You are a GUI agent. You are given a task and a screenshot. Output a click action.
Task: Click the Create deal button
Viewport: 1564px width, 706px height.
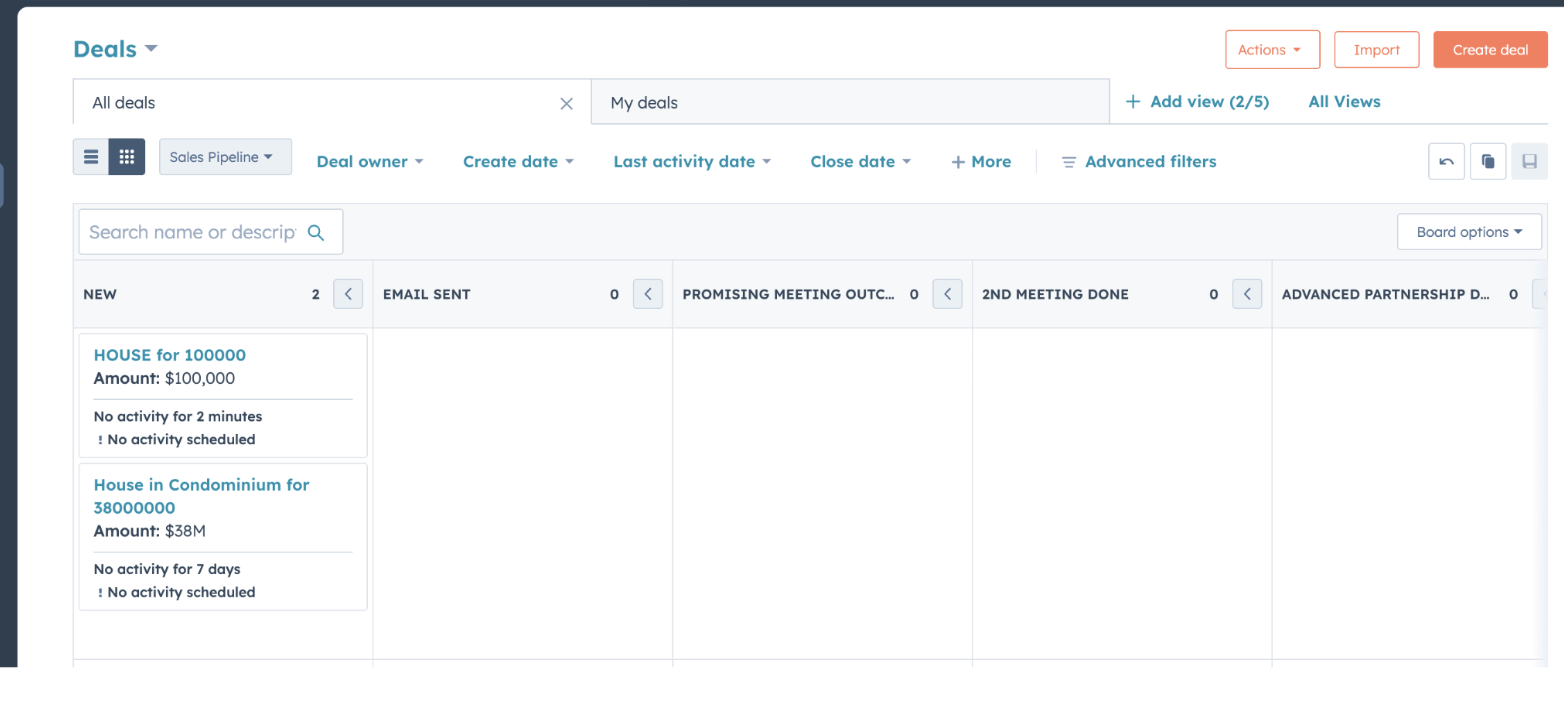[x=1490, y=49]
